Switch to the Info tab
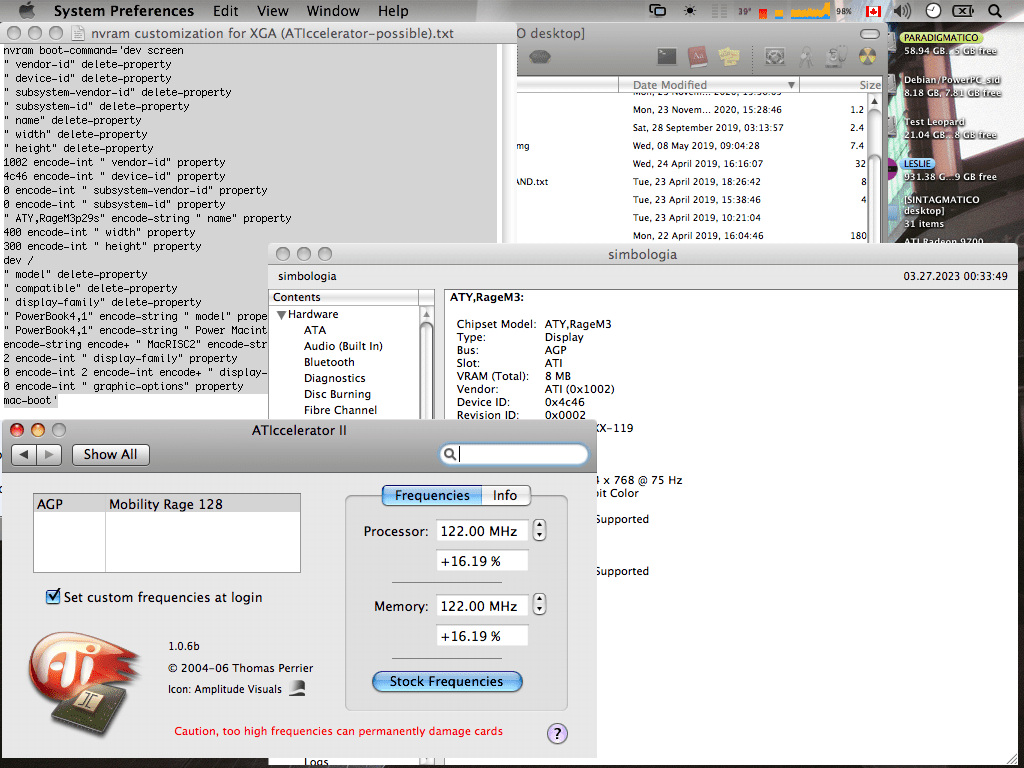This screenshot has height=768, width=1024. [x=505, y=496]
